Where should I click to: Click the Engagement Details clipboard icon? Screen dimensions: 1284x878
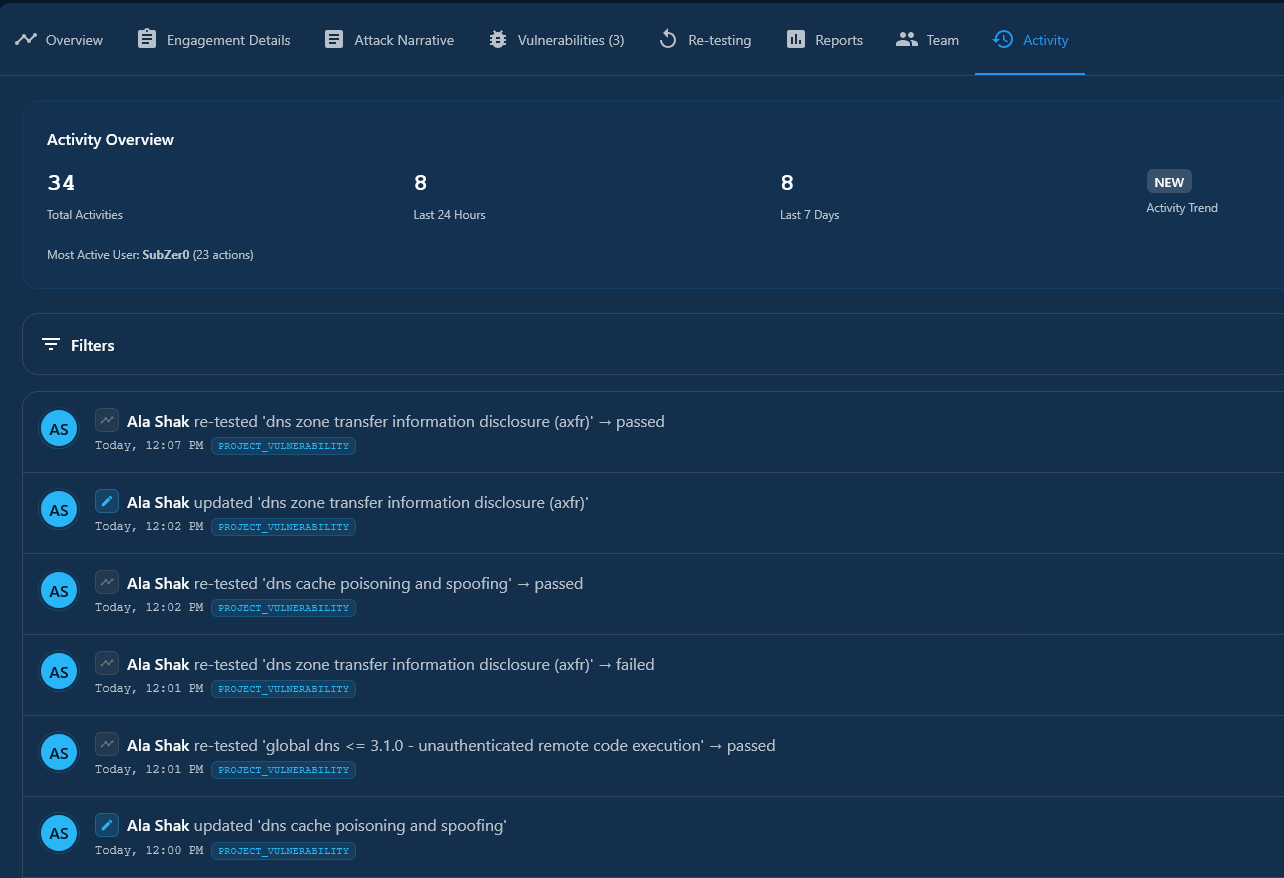(x=147, y=40)
